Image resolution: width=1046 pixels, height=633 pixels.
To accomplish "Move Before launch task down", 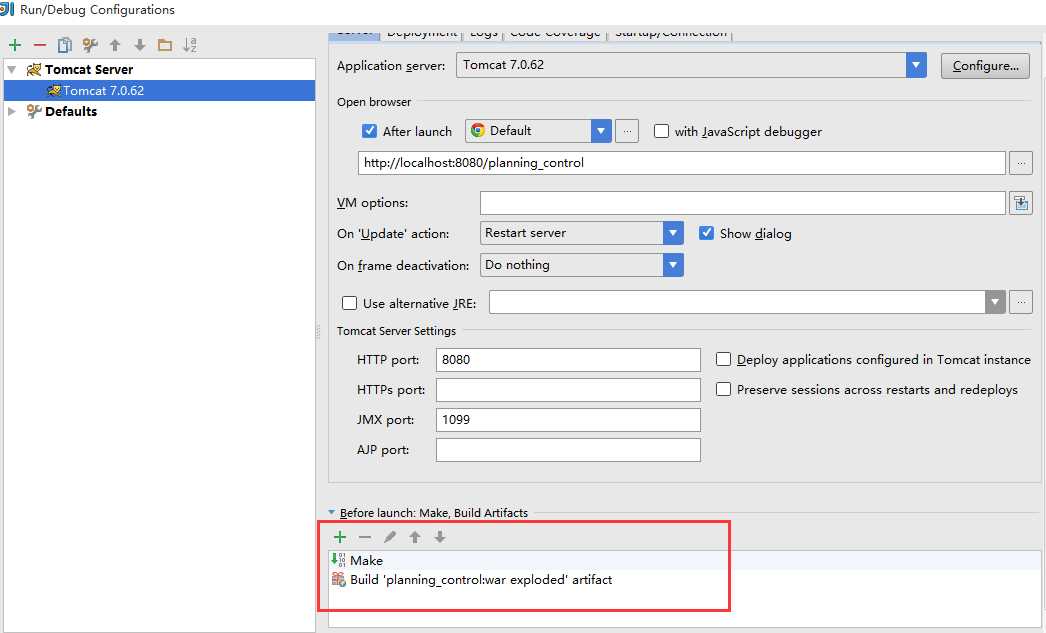I will coord(440,537).
